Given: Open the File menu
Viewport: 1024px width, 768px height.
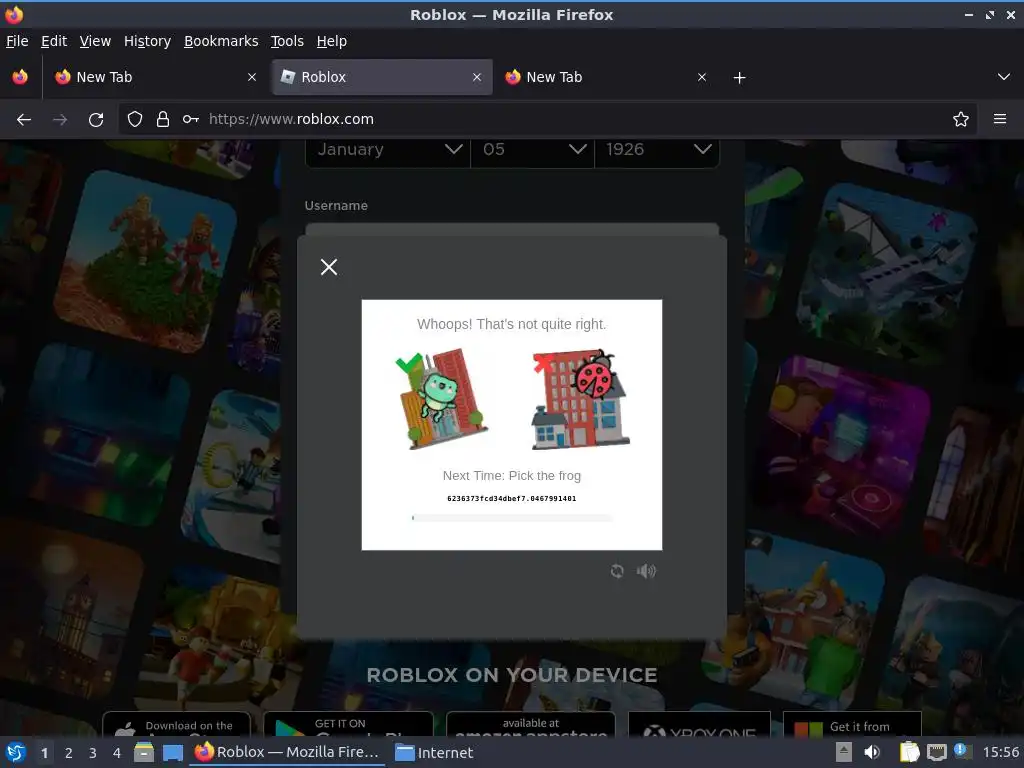Looking at the screenshot, I should (17, 41).
